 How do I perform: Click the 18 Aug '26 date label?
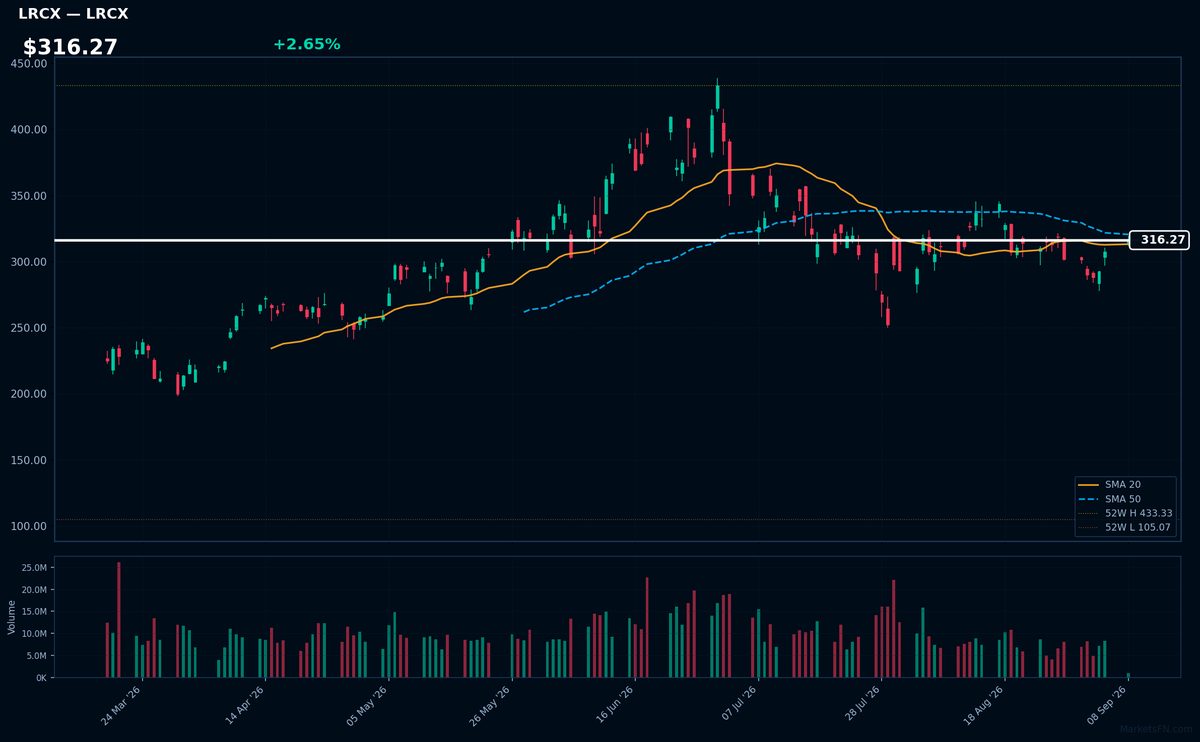(986, 706)
